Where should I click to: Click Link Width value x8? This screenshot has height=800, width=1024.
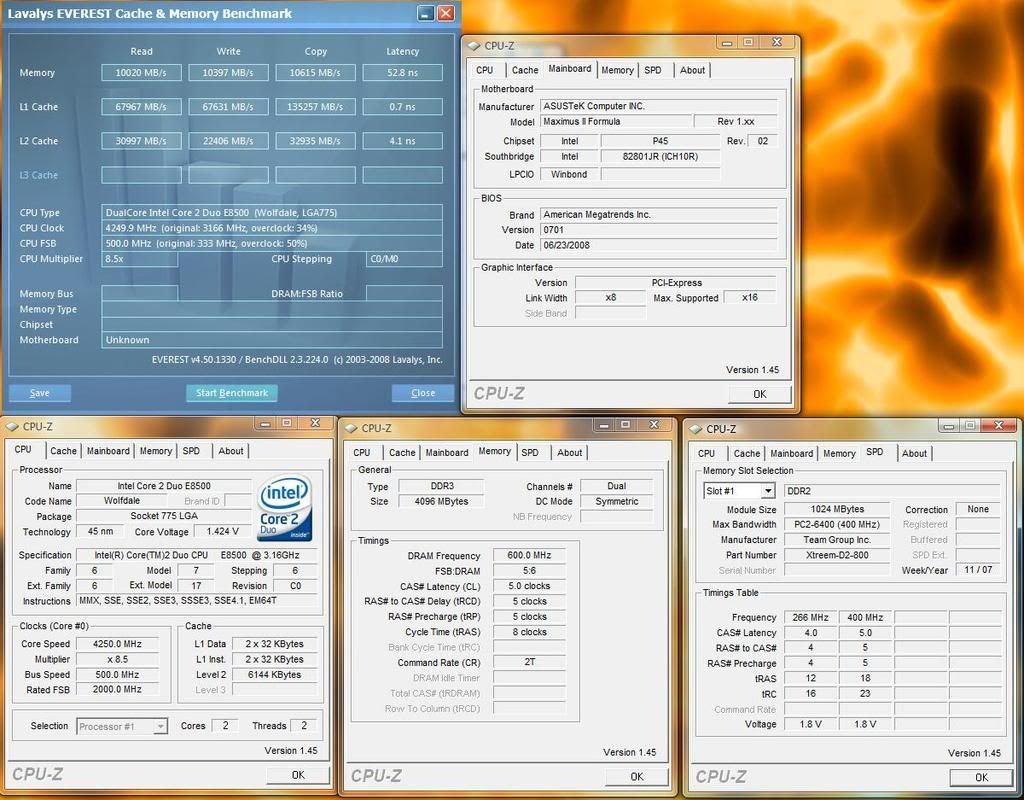coord(611,298)
